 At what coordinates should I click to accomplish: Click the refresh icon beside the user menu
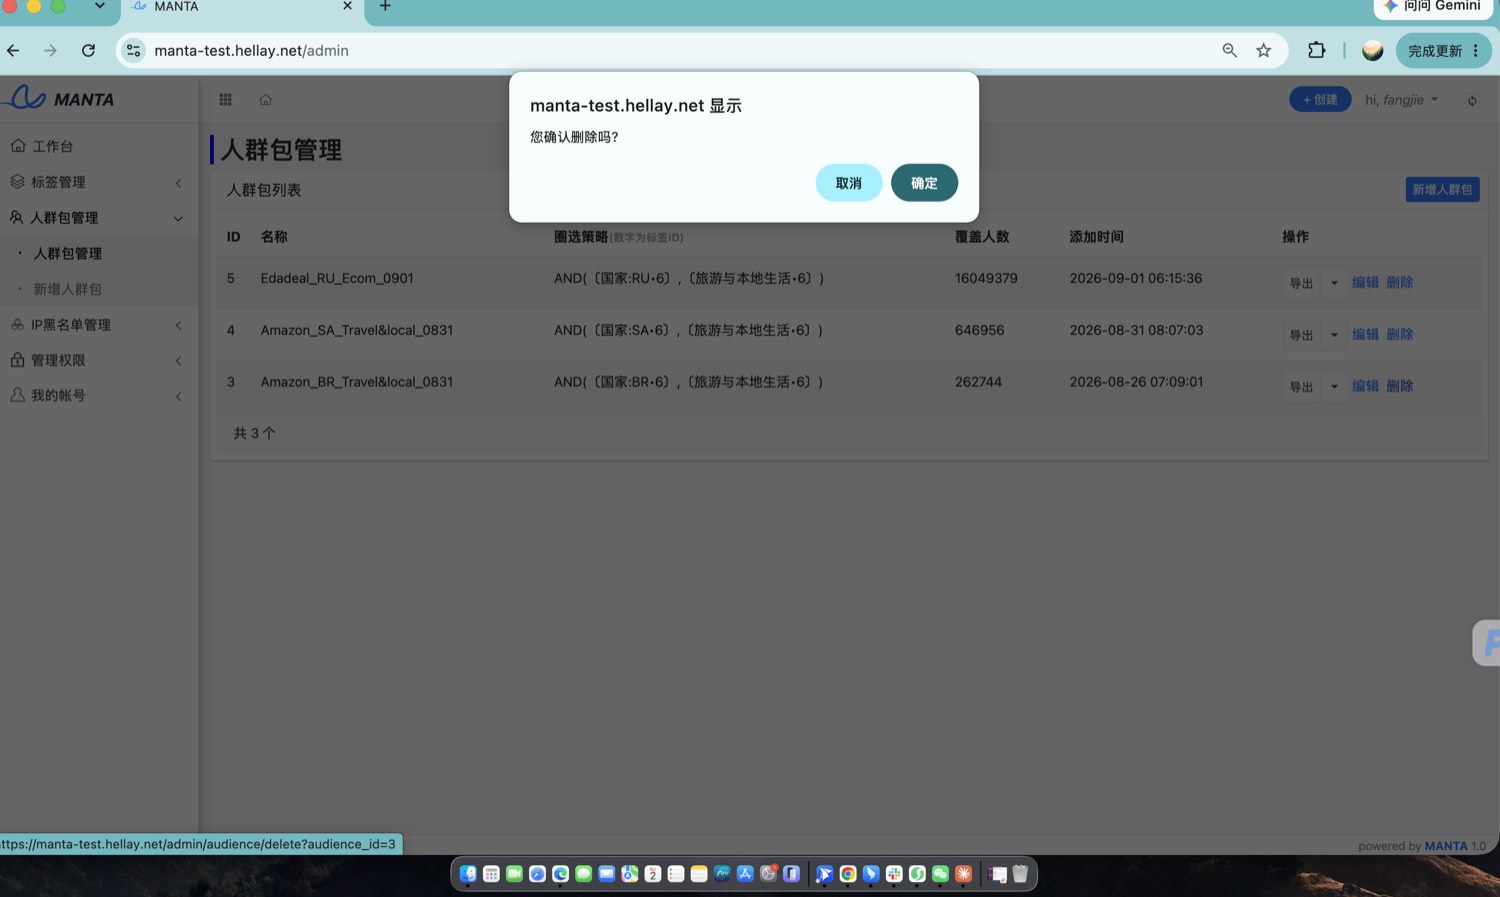[x=1472, y=100]
